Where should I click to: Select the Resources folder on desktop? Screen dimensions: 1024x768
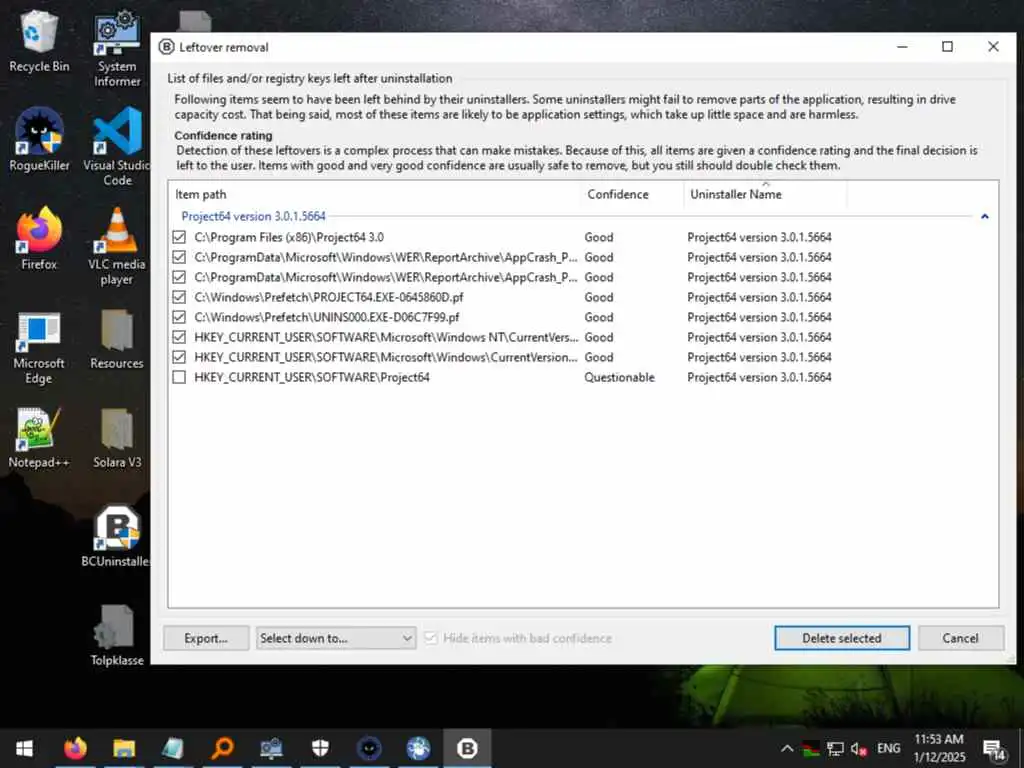tap(117, 340)
